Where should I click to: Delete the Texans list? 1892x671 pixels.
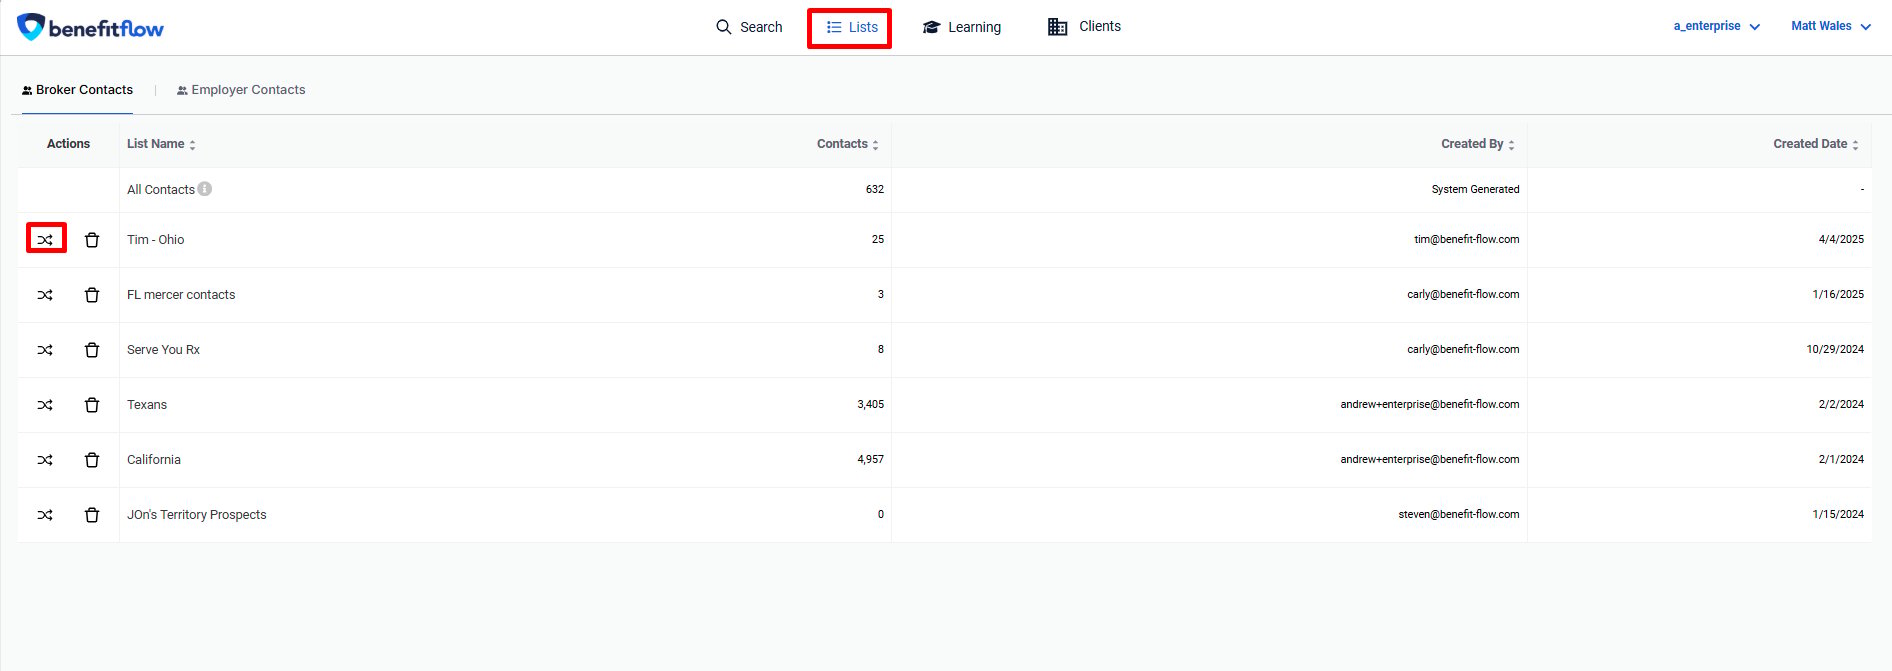click(92, 405)
